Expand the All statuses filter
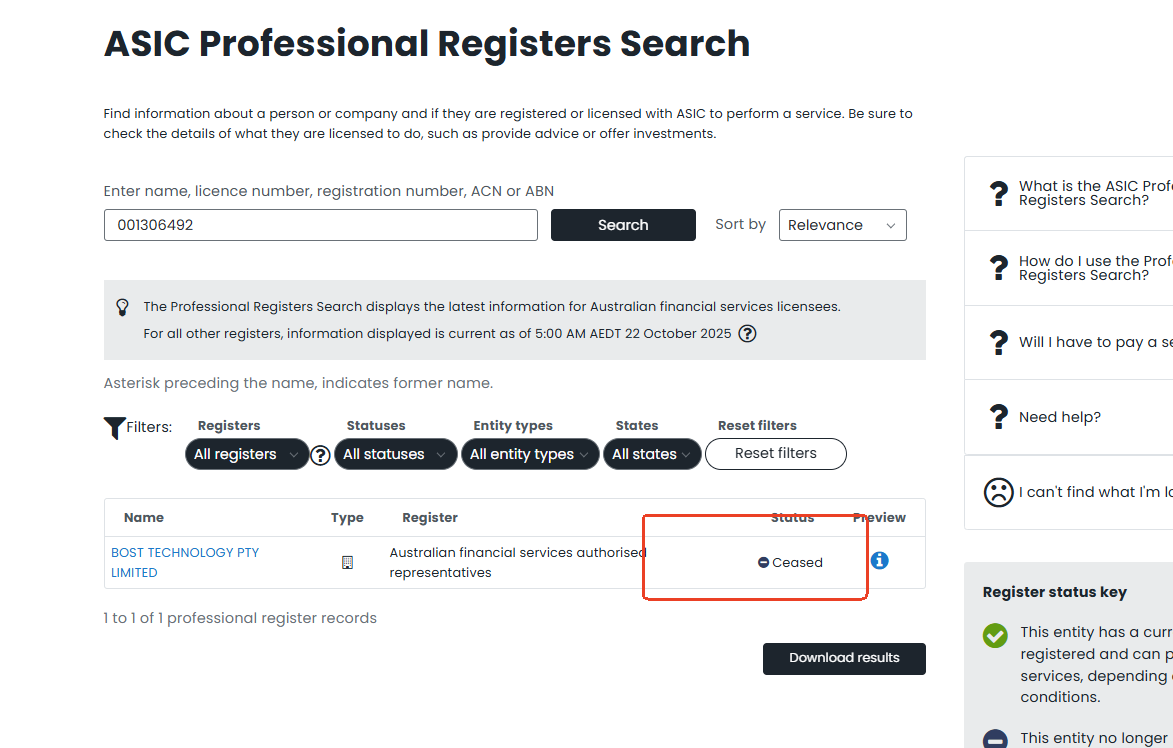 pos(395,454)
